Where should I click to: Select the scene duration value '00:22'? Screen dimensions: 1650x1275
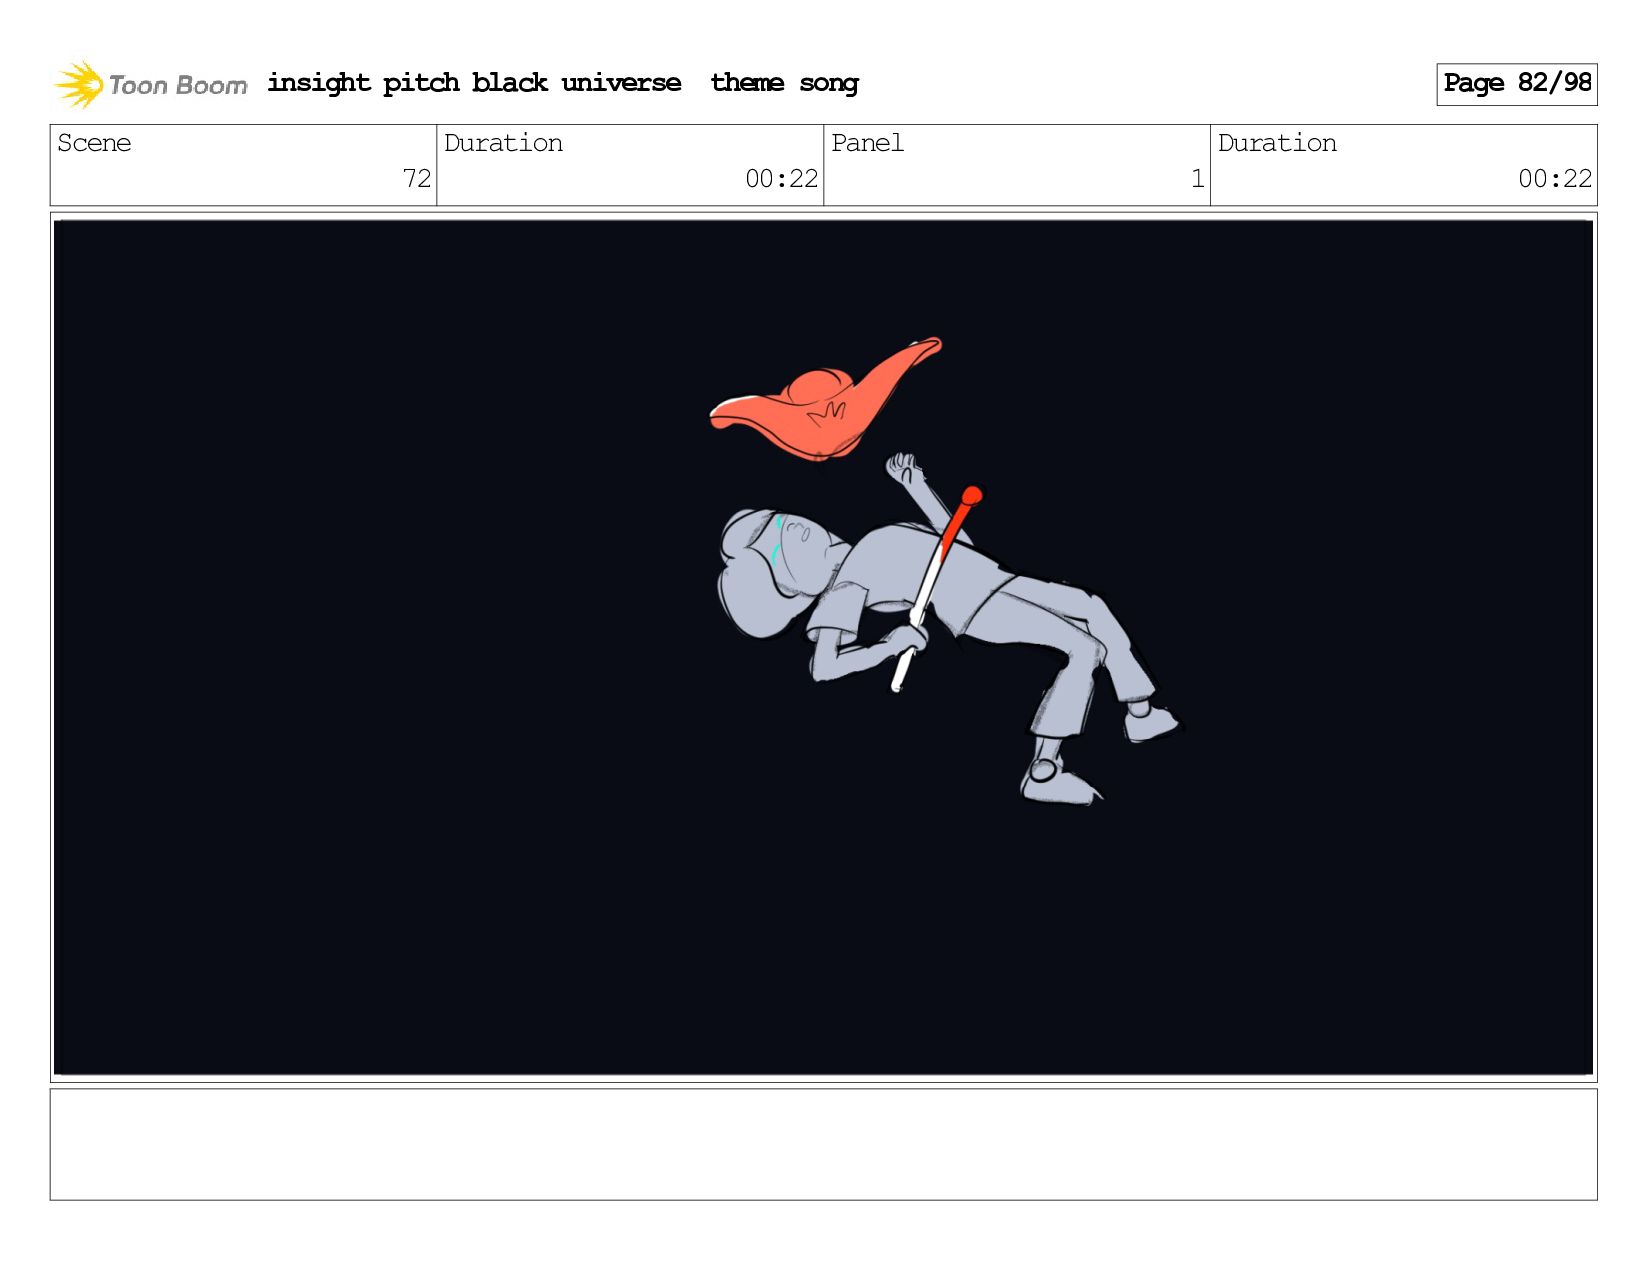(x=782, y=179)
